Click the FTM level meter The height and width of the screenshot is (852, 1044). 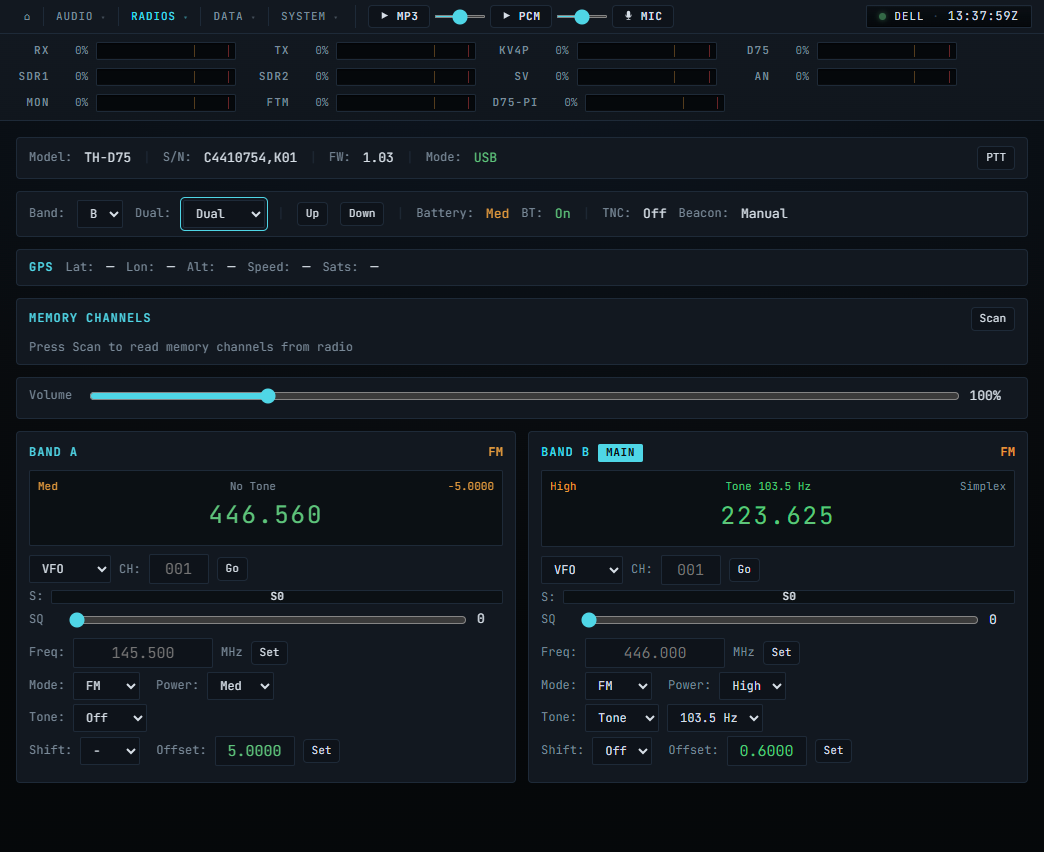[405, 103]
